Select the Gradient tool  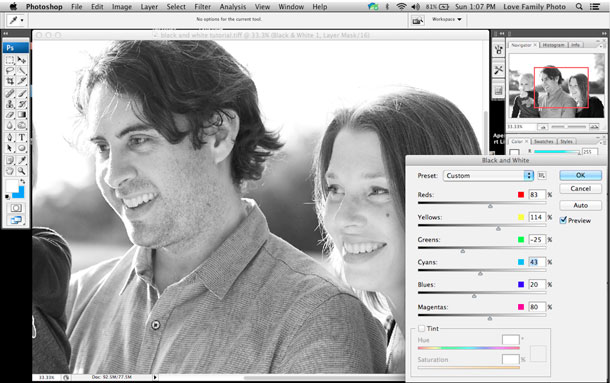point(22,114)
